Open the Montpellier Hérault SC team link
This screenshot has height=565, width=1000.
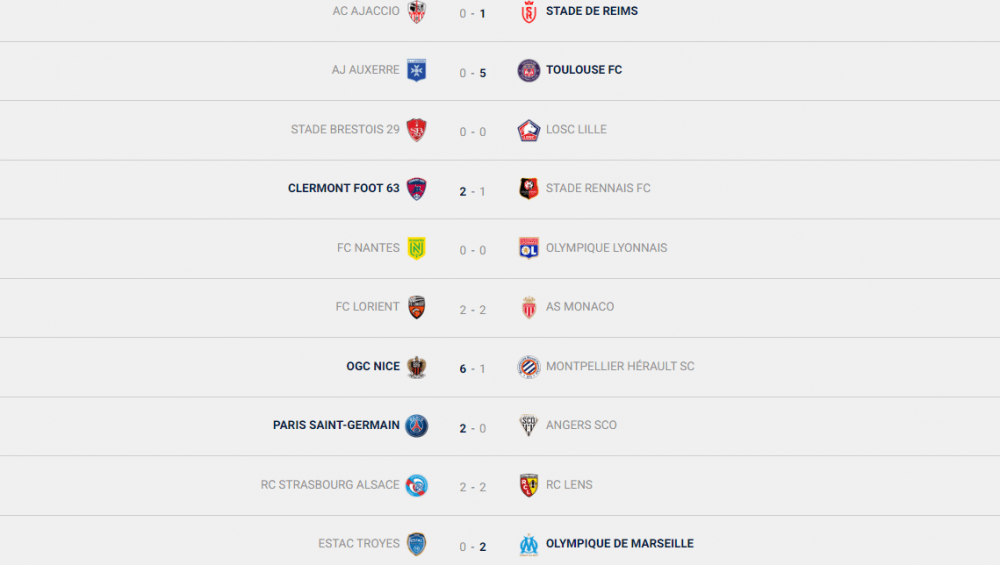click(x=620, y=367)
